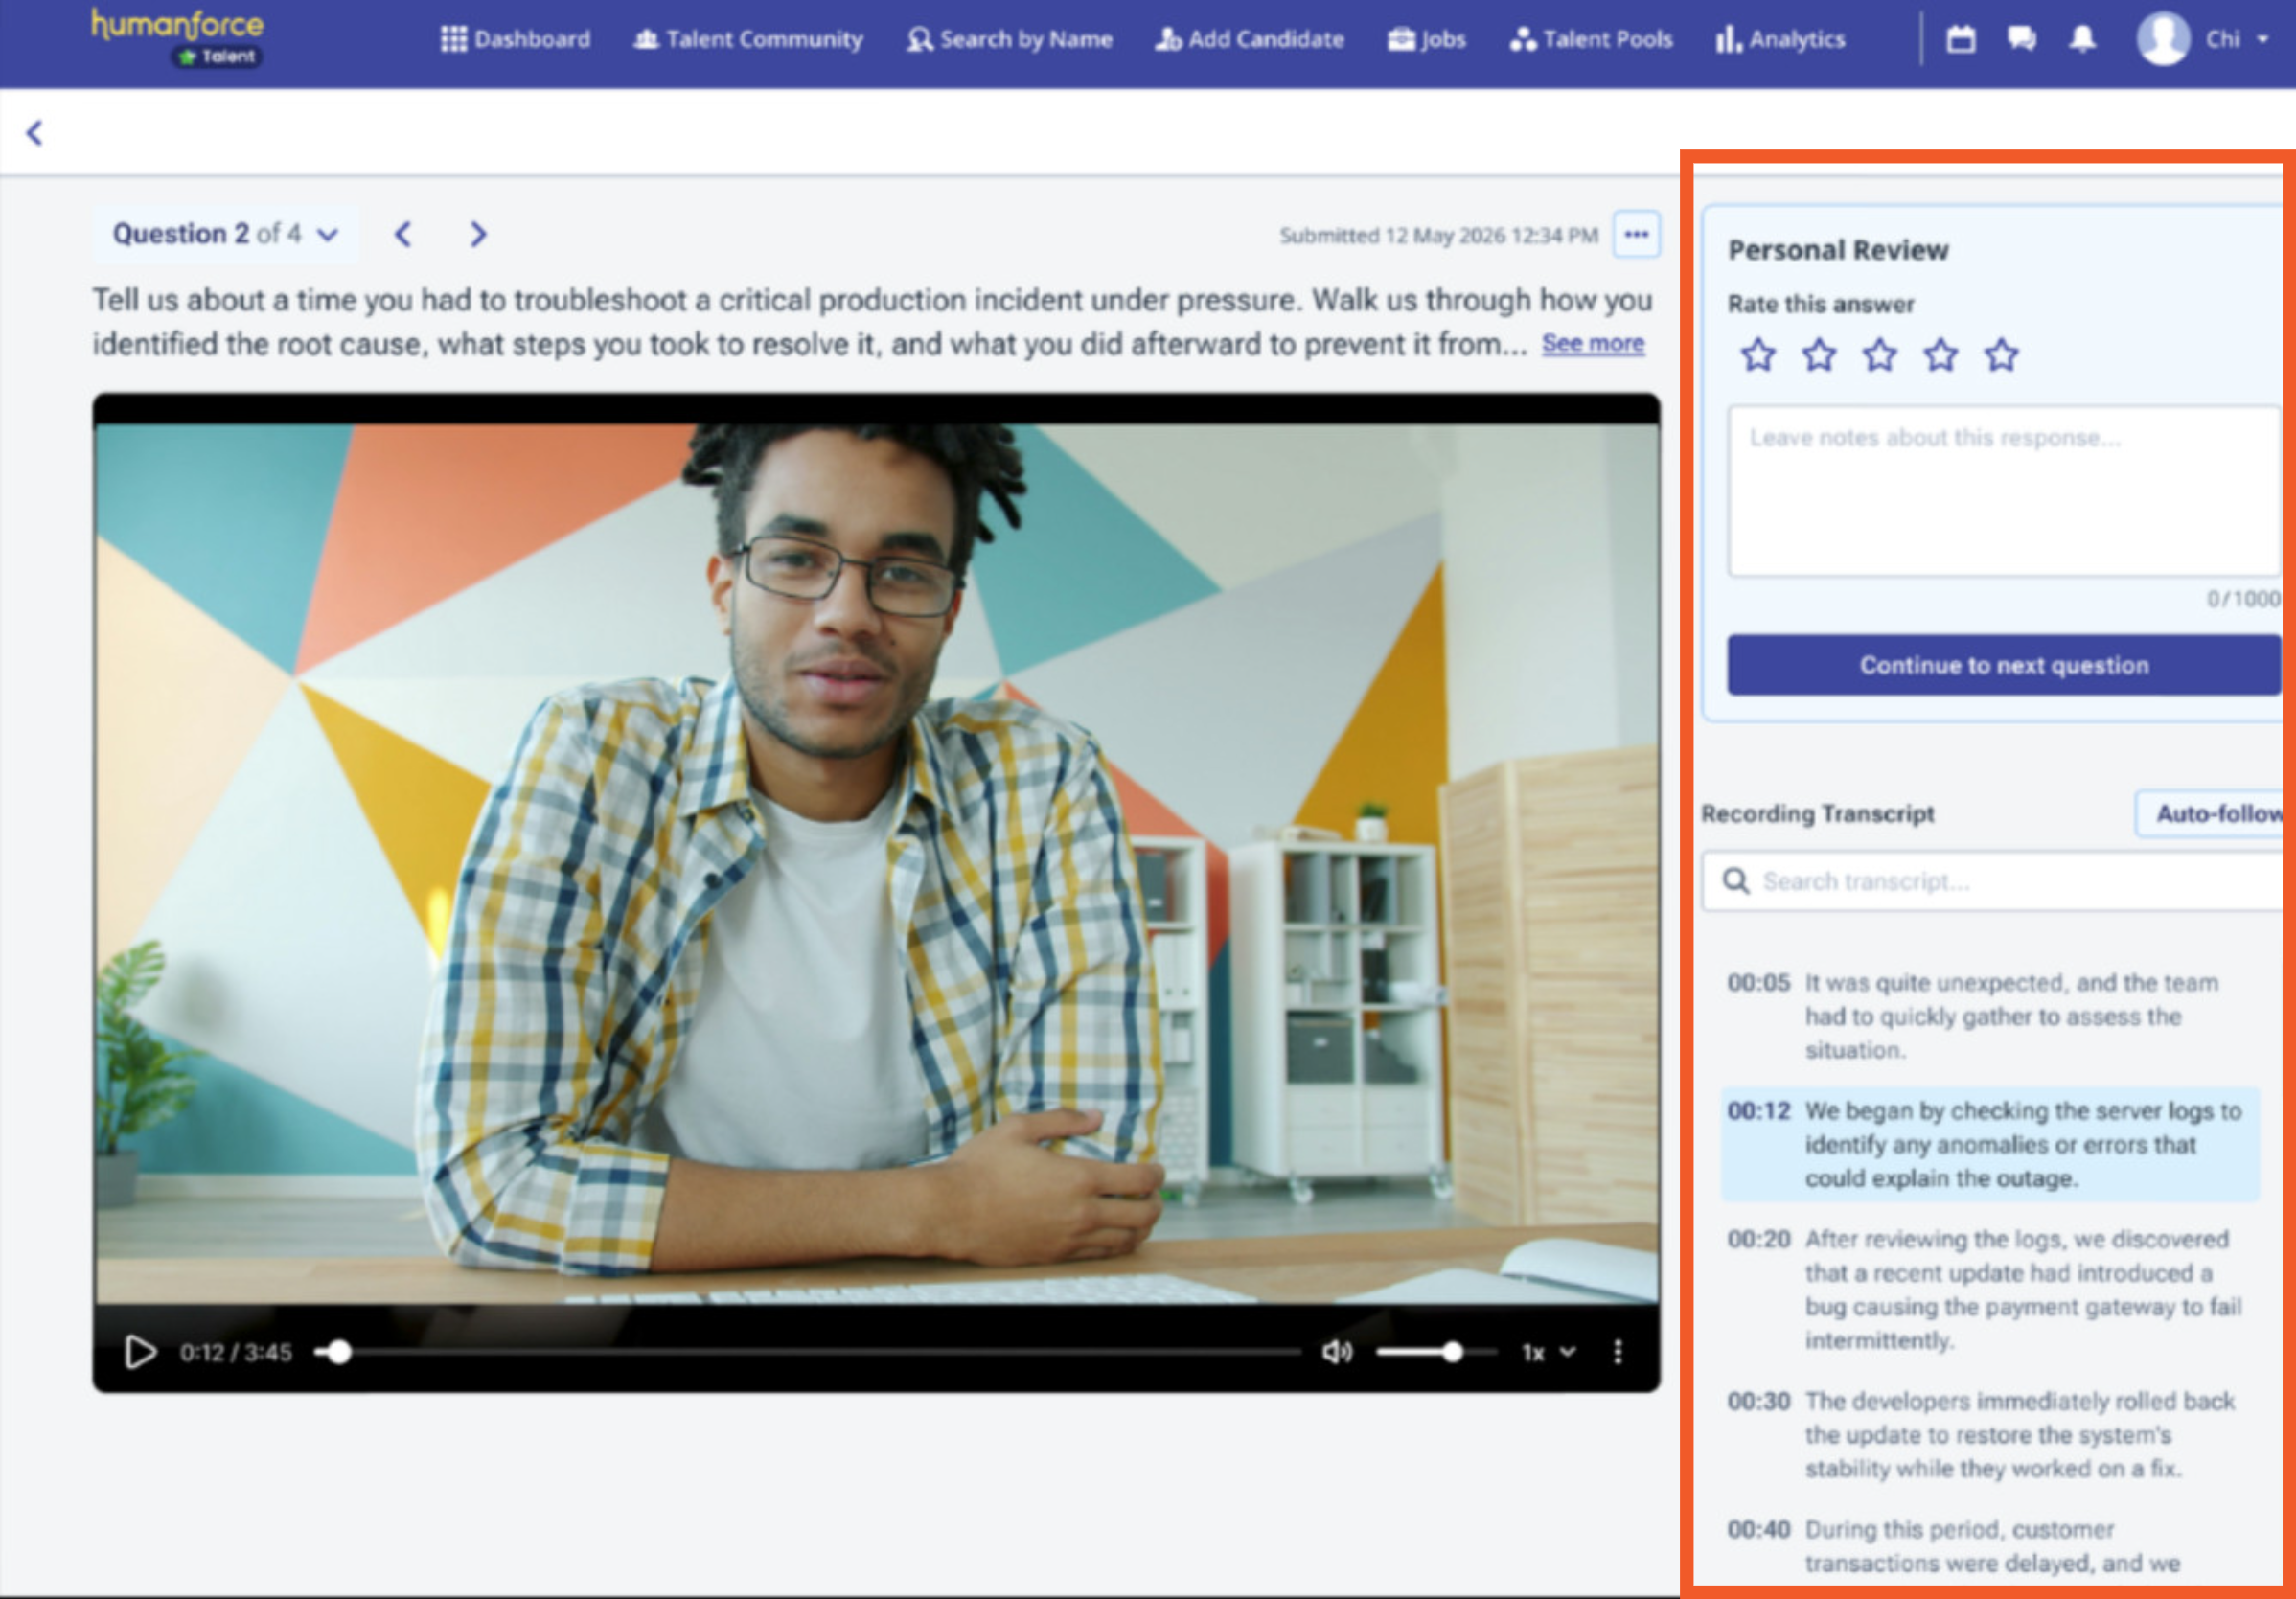Open the three-dot submission options button
Screen dimensions: 2296x1599
pyautogui.click(x=1636, y=235)
